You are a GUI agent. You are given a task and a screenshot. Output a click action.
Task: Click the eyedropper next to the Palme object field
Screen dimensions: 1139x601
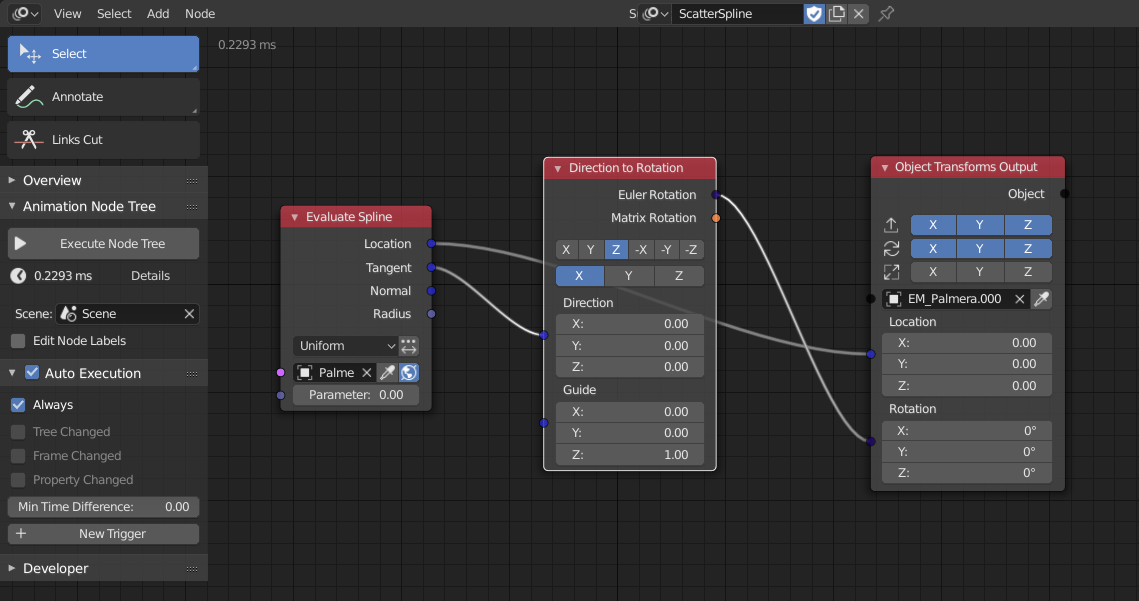pos(387,372)
